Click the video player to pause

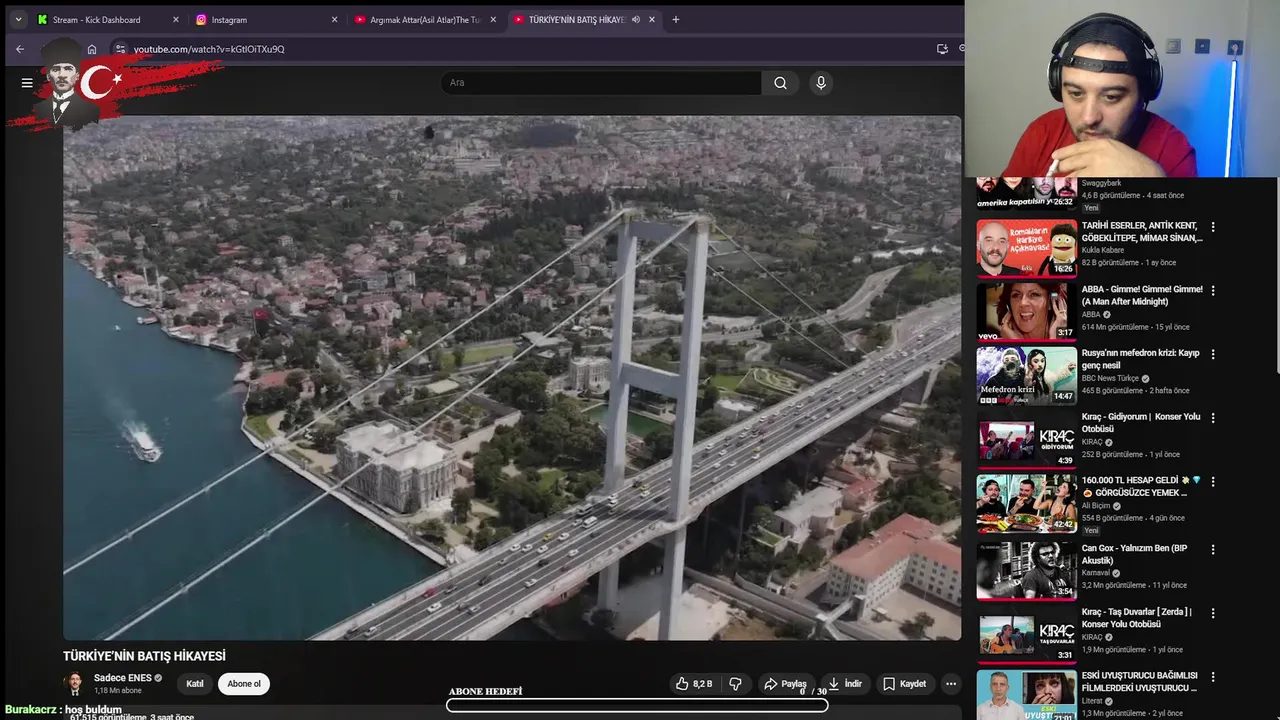pyautogui.click(x=512, y=378)
